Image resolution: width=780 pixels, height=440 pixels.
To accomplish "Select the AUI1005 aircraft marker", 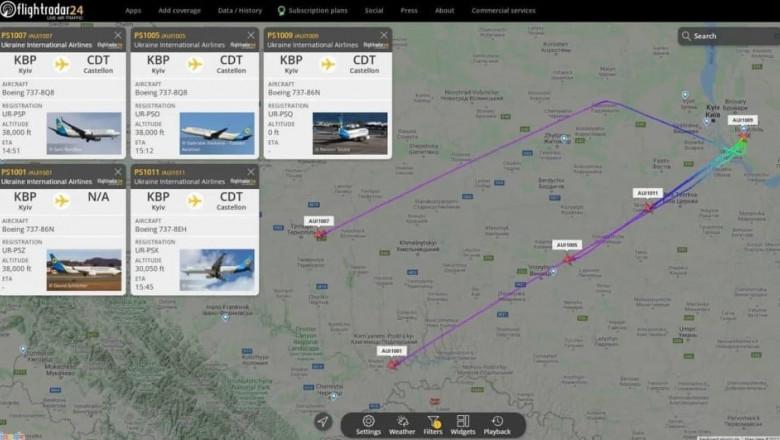I will click(569, 259).
